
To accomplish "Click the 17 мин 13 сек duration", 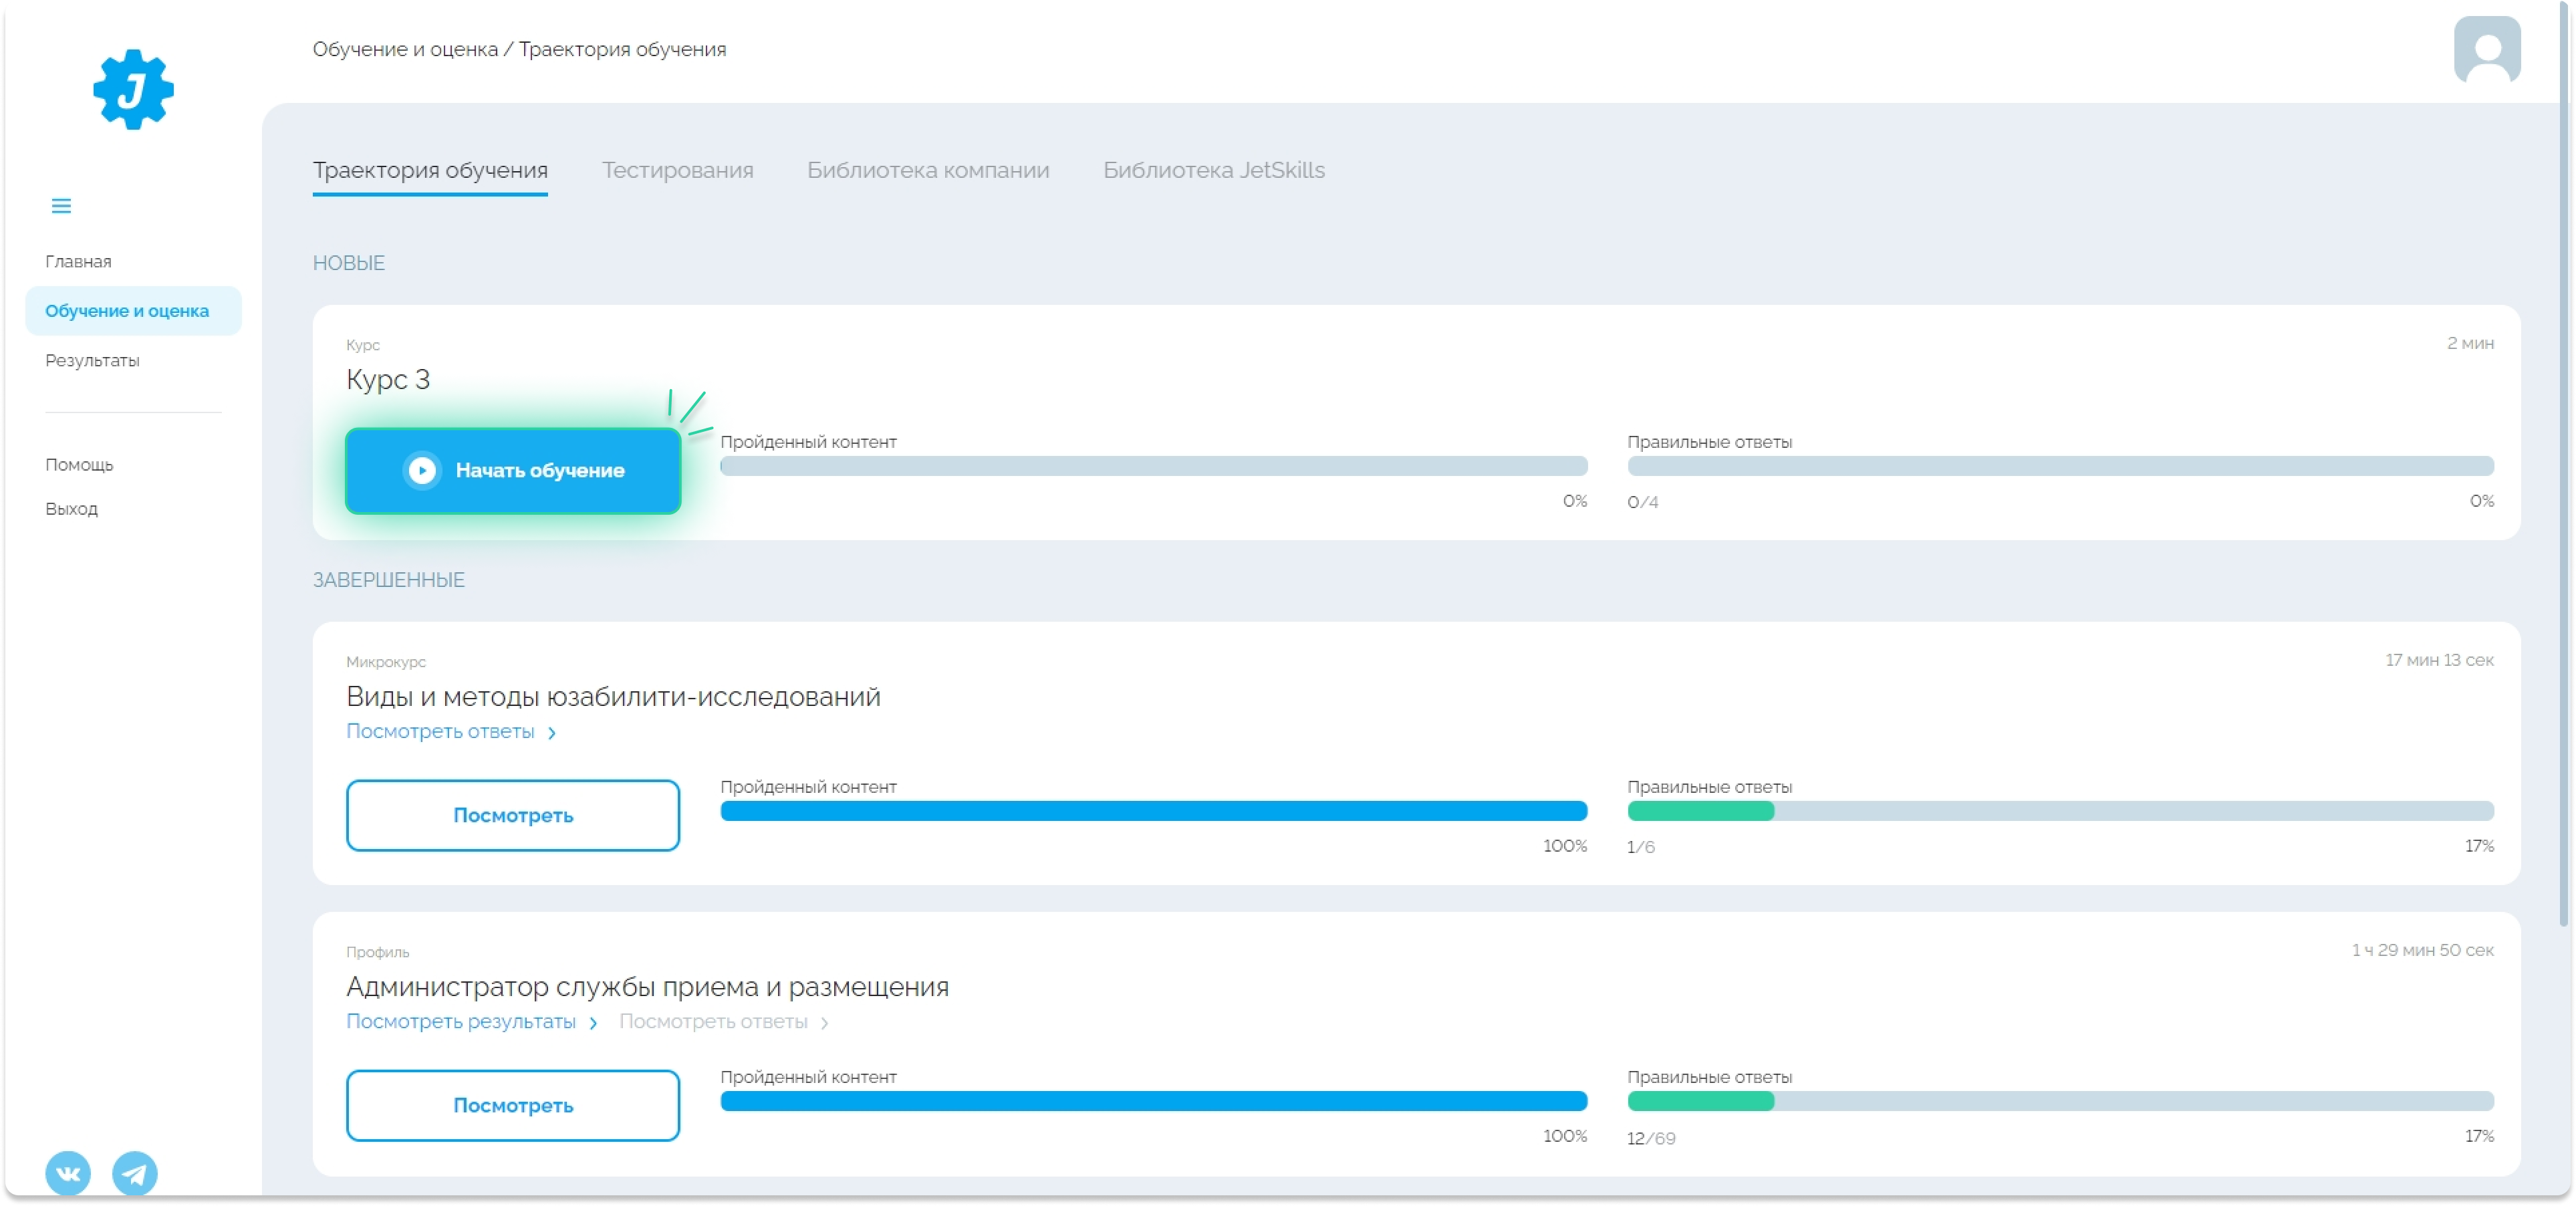I will pyautogui.click(x=2439, y=660).
